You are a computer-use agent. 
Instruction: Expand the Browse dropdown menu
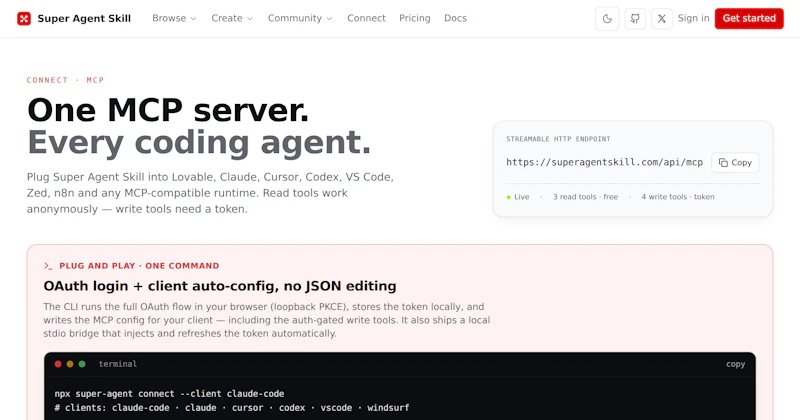[x=174, y=18]
